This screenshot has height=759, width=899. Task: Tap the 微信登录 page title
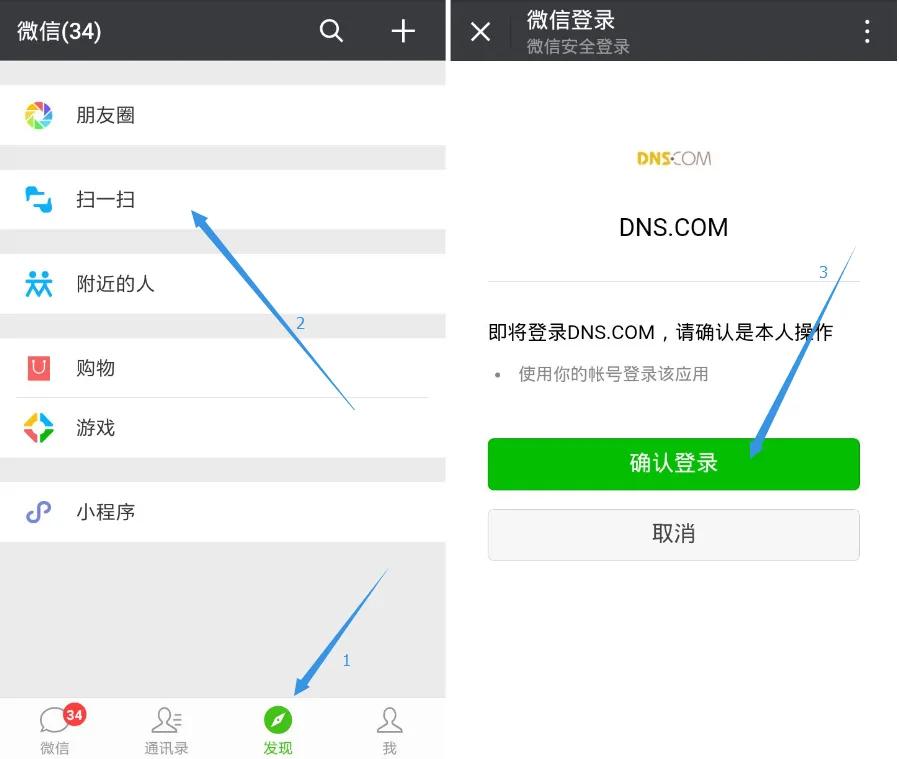pos(570,20)
